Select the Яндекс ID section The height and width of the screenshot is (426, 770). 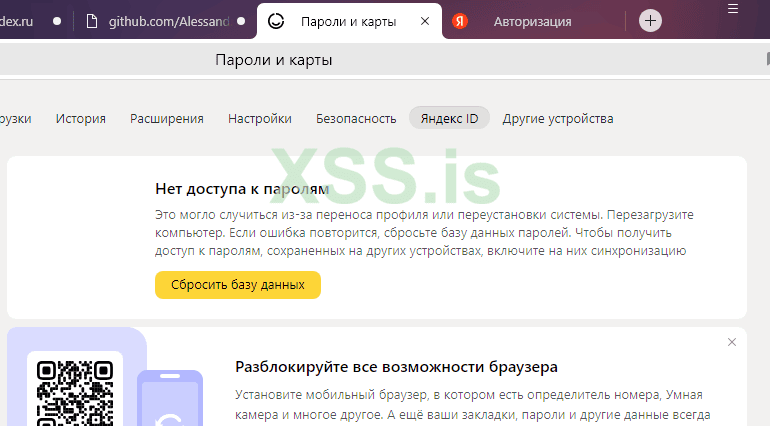tap(449, 118)
